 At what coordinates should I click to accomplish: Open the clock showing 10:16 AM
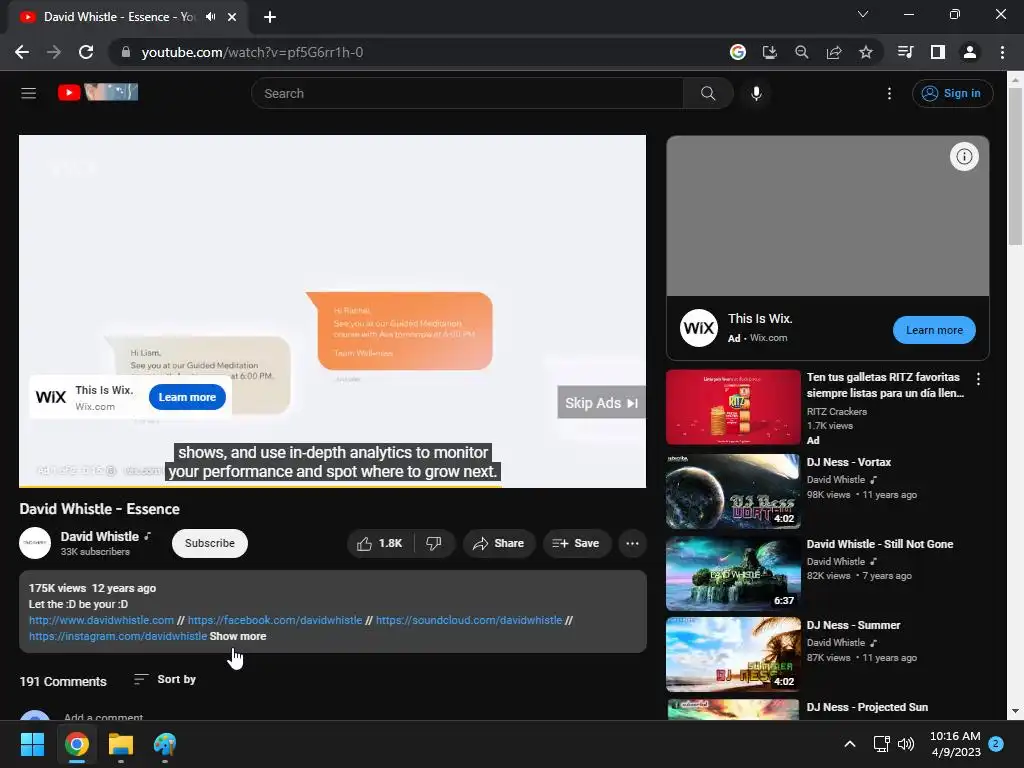955,744
